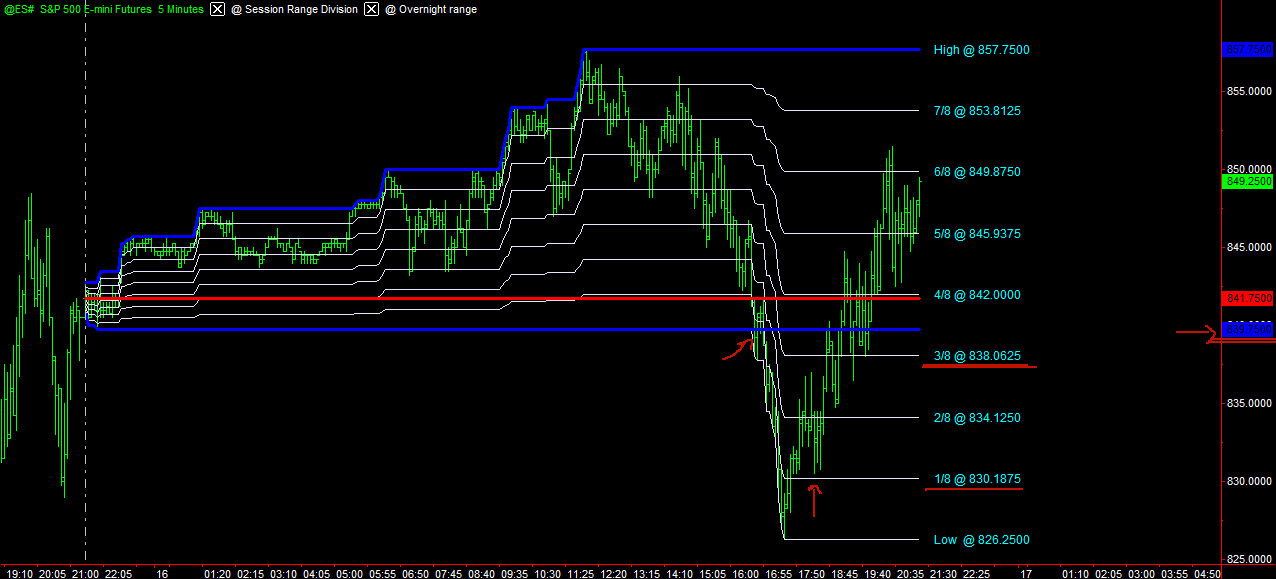Select the 3/8 @ 838.0625 level label
1276x579 pixels.
point(977,356)
